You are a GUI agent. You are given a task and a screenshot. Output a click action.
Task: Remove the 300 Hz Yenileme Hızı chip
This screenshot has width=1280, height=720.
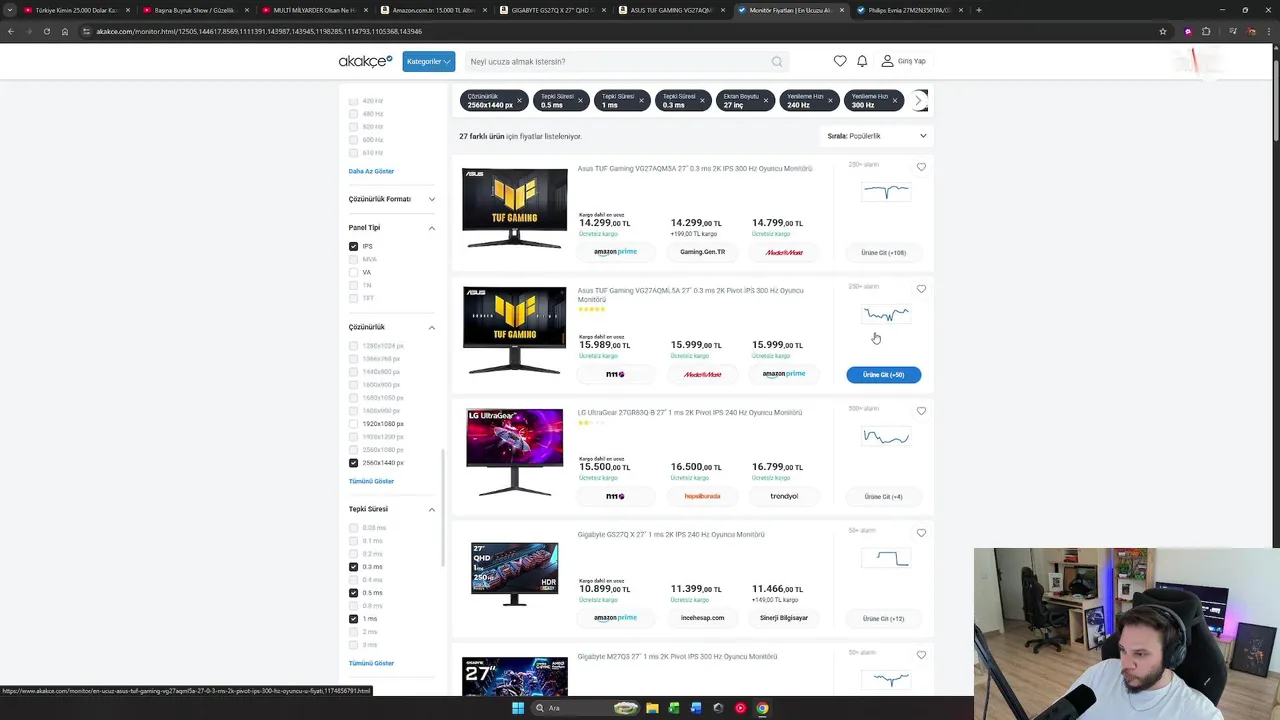tap(894, 100)
